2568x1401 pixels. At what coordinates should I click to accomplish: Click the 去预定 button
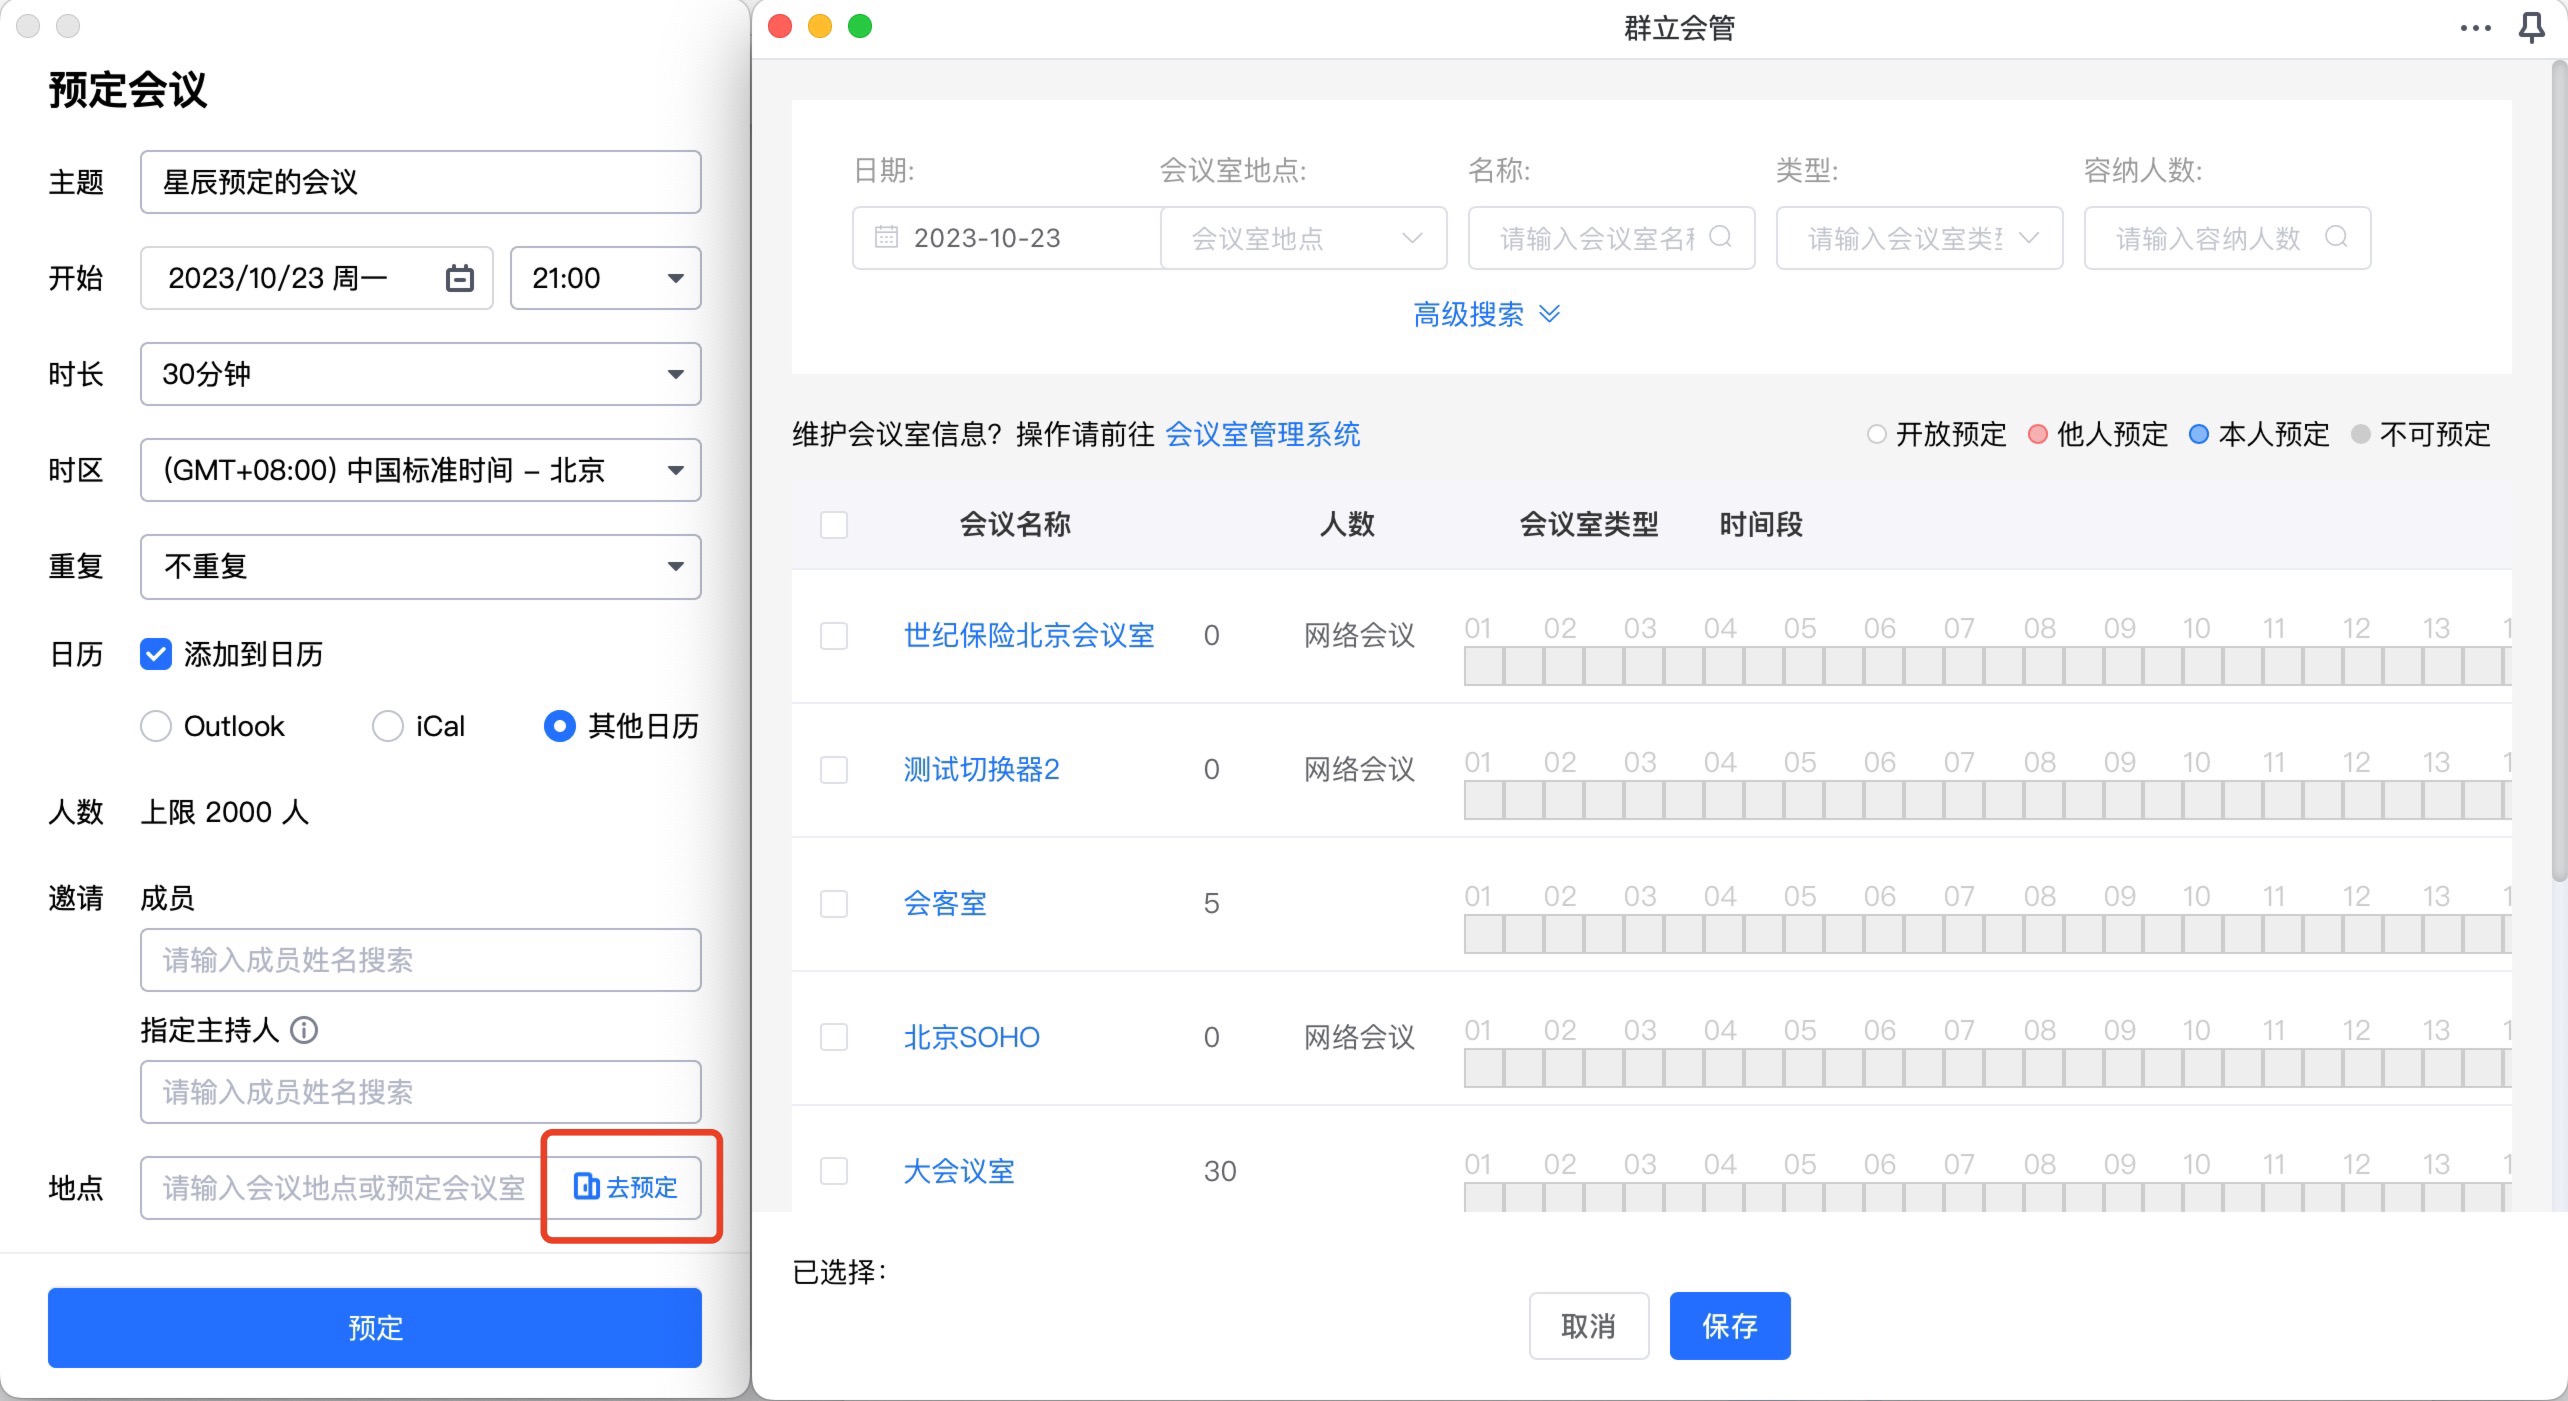(x=626, y=1187)
